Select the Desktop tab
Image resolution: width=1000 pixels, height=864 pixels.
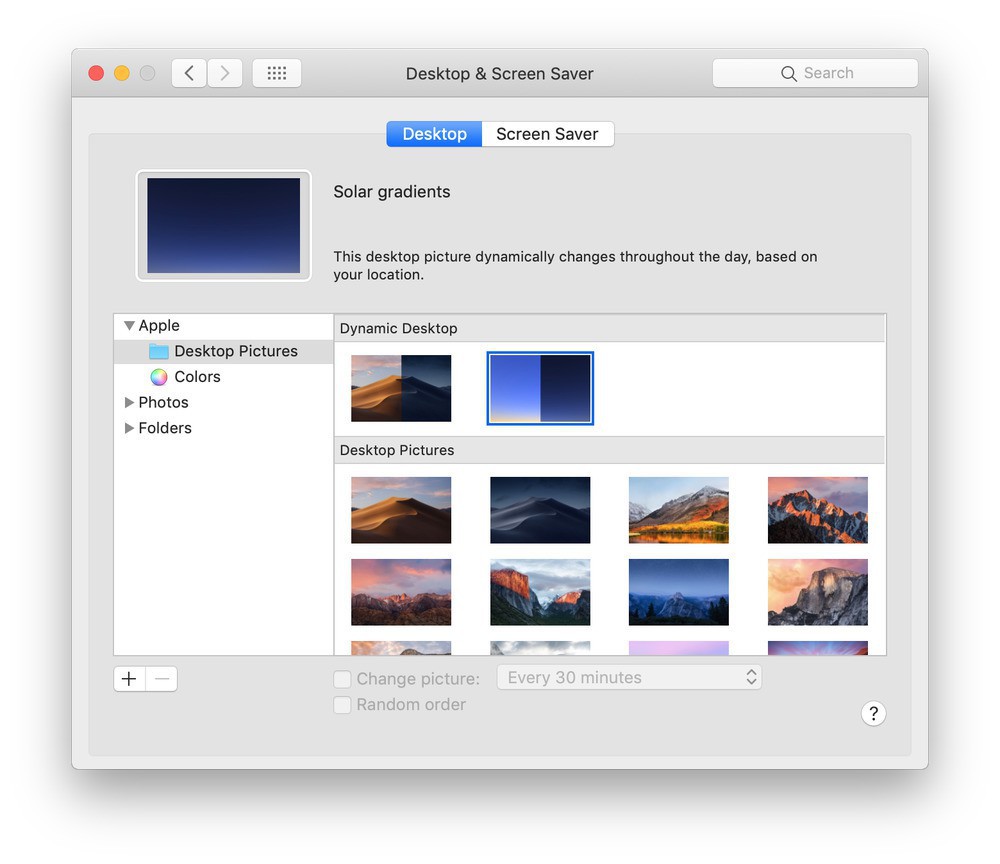point(434,134)
